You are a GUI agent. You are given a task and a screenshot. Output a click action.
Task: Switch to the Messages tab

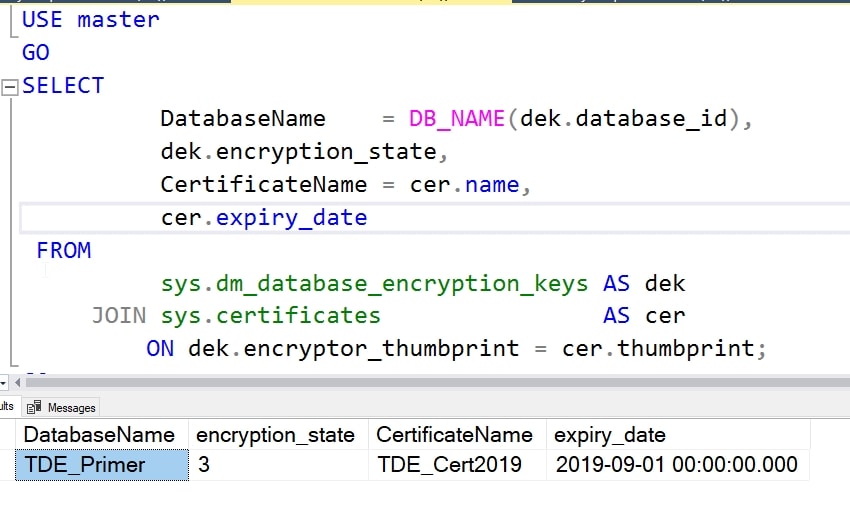pos(70,407)
